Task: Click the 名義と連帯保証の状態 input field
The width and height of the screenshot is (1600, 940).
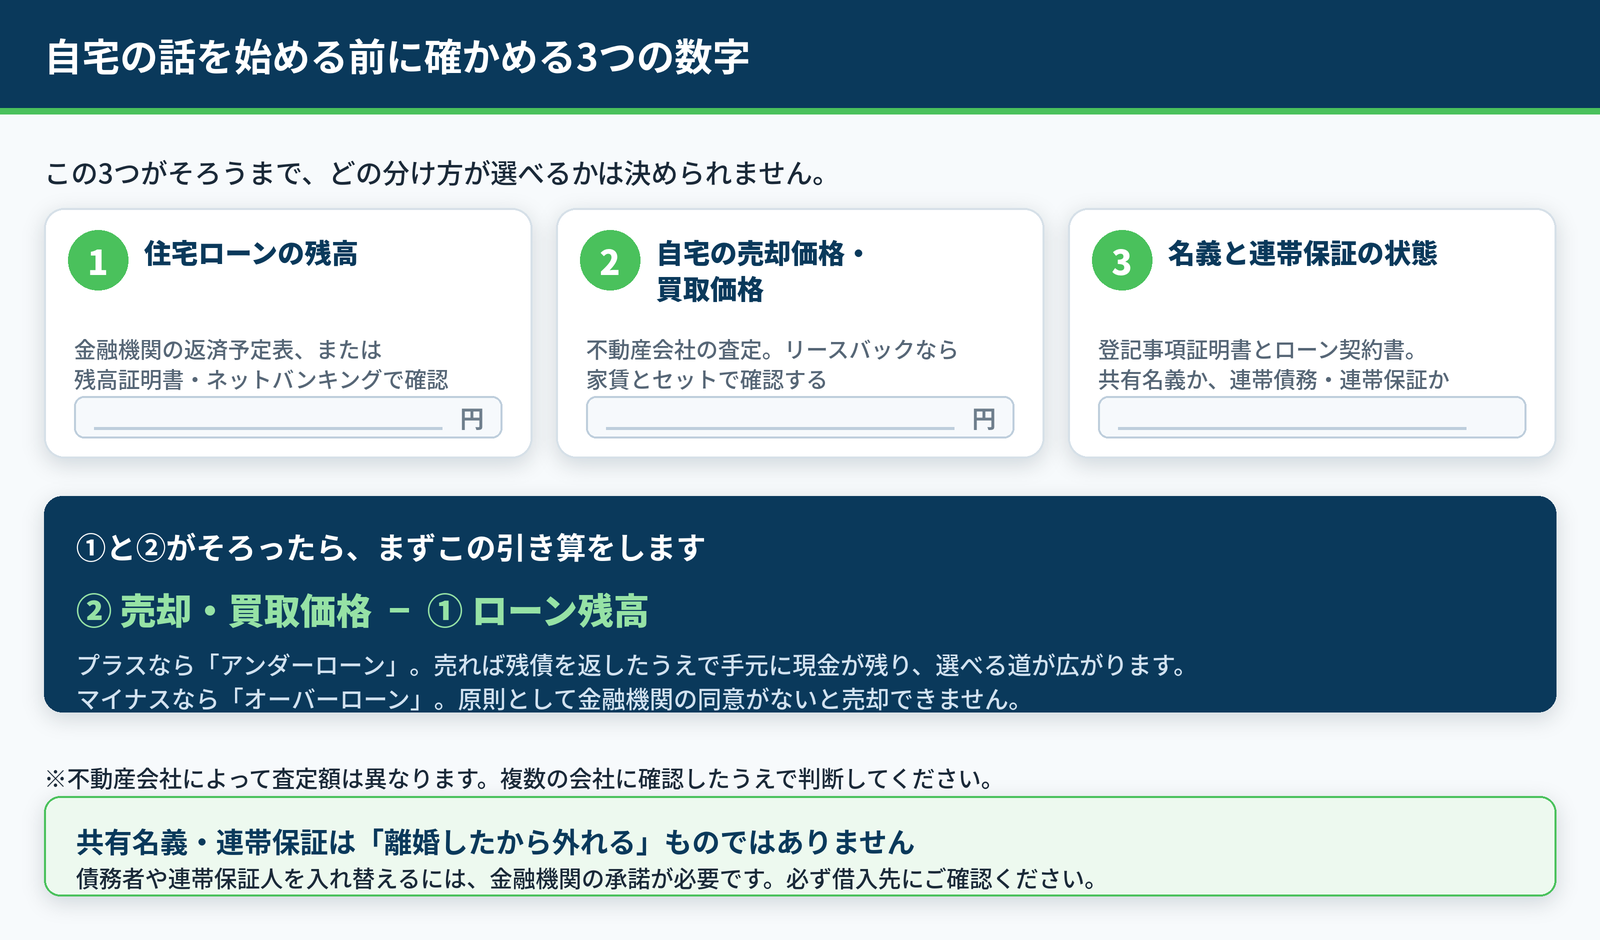Action: [1312, 417]
